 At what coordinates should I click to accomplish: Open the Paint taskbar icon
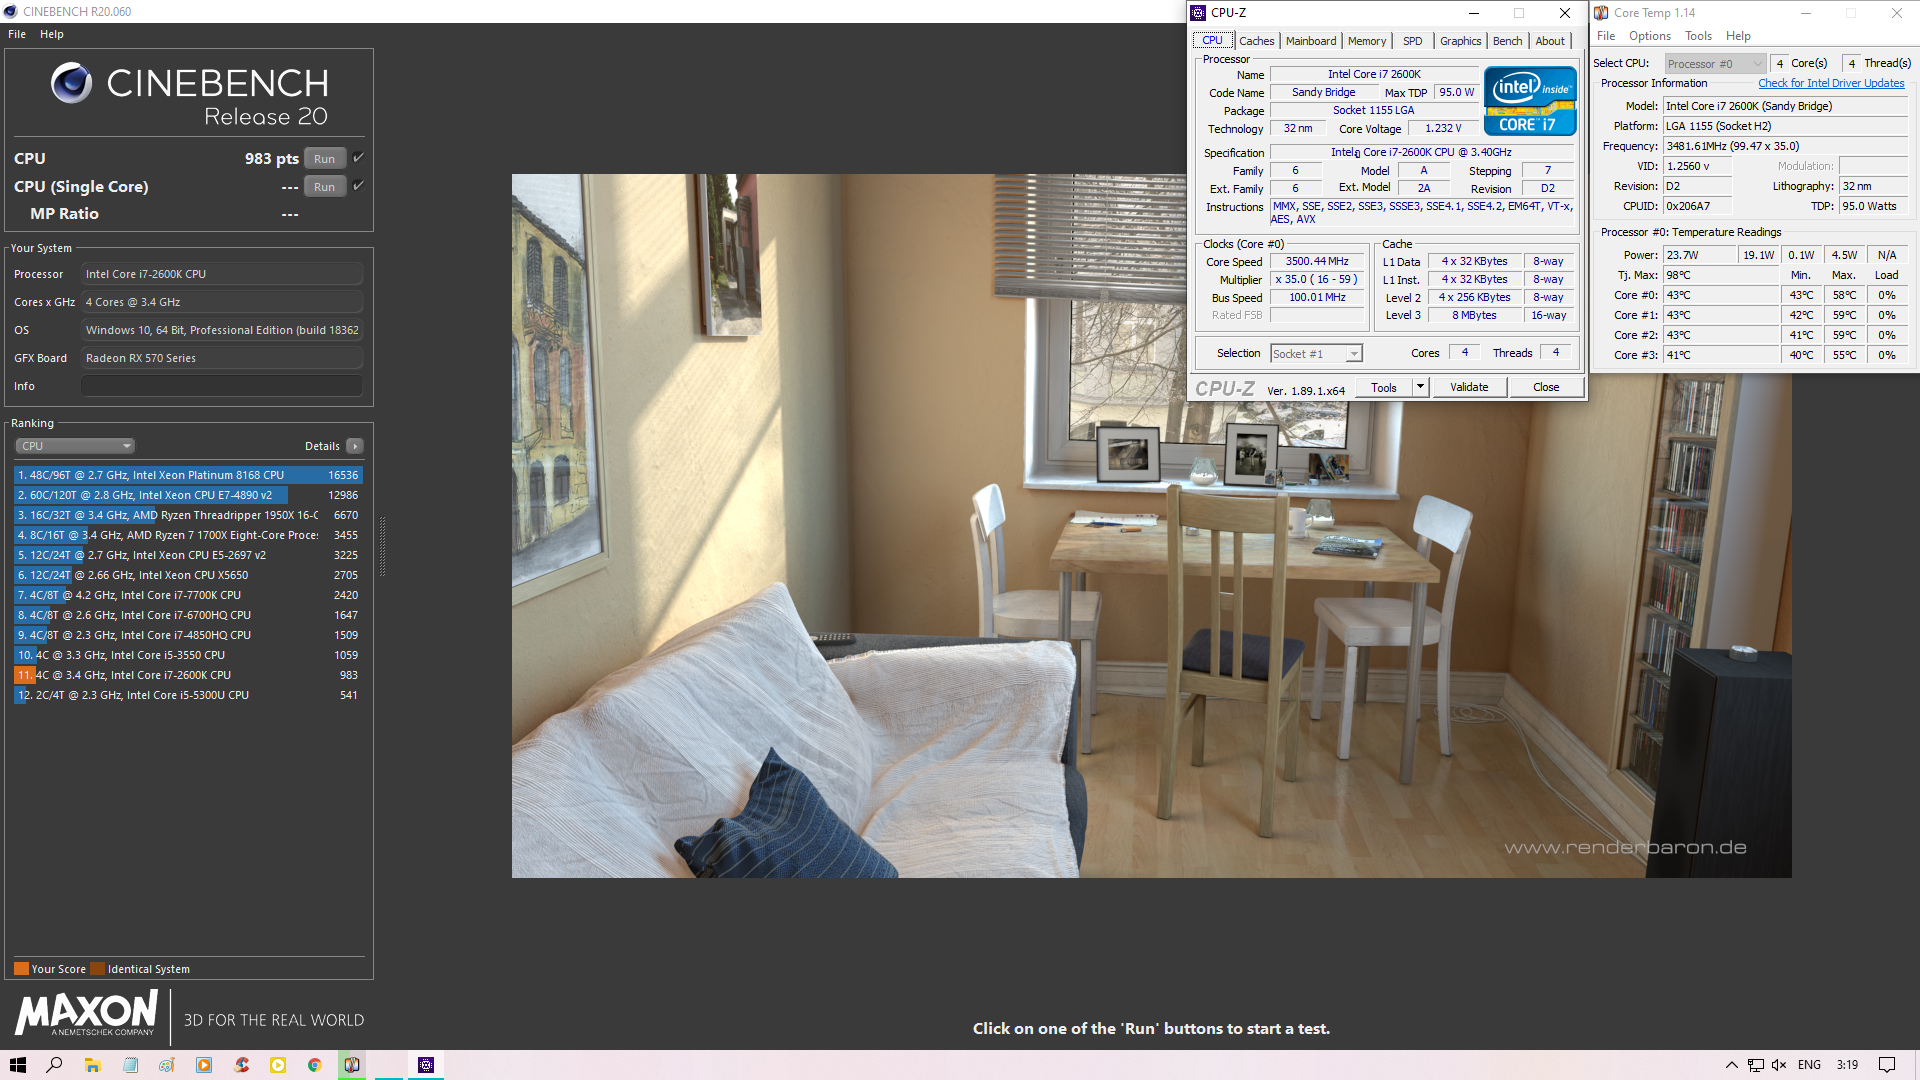coord(167,1065)
